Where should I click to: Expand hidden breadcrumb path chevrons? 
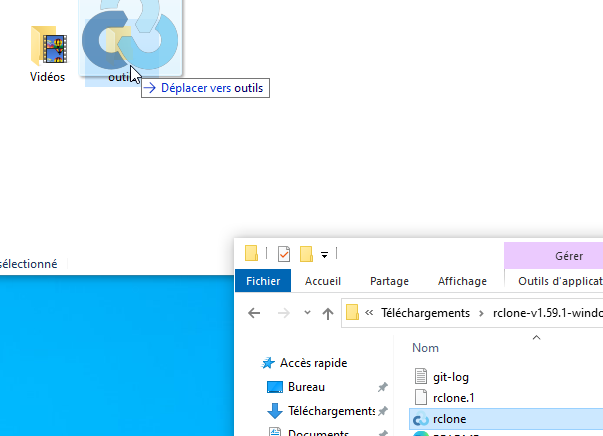(369, 313)
